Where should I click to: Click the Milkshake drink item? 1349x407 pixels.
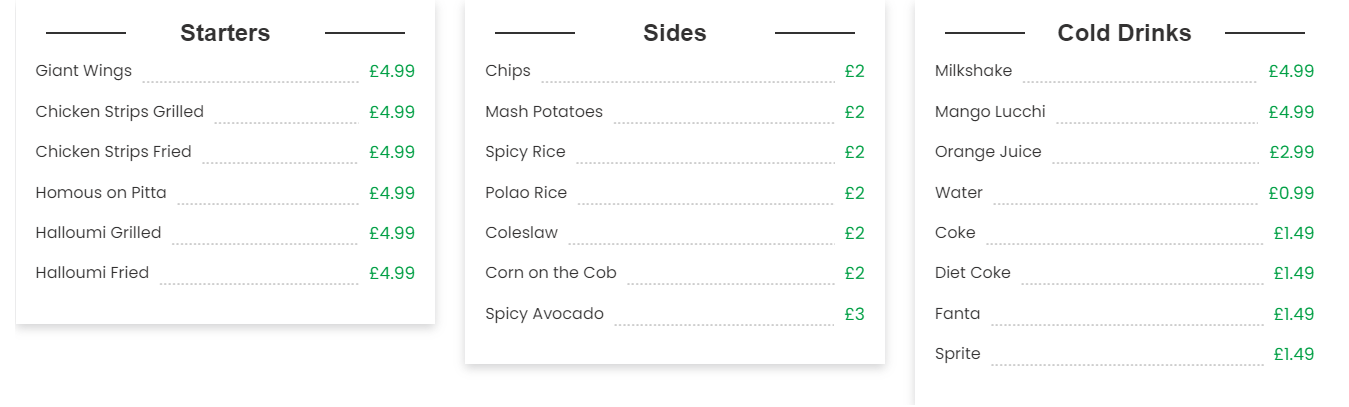[973, 71]
